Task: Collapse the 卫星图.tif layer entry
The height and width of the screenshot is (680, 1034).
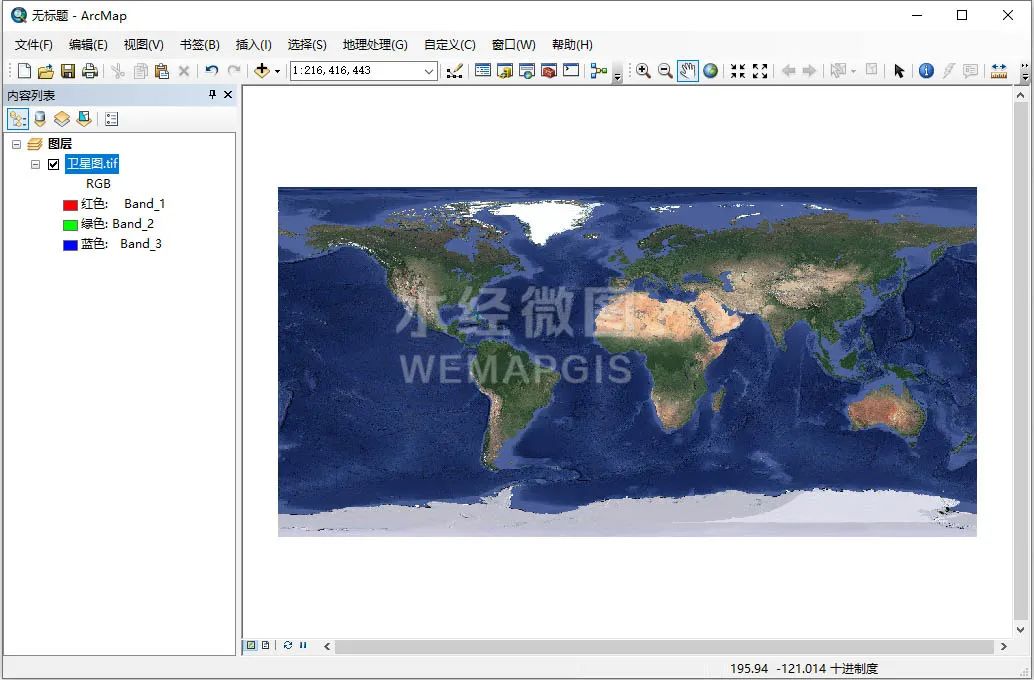Action: coord(35,164)
